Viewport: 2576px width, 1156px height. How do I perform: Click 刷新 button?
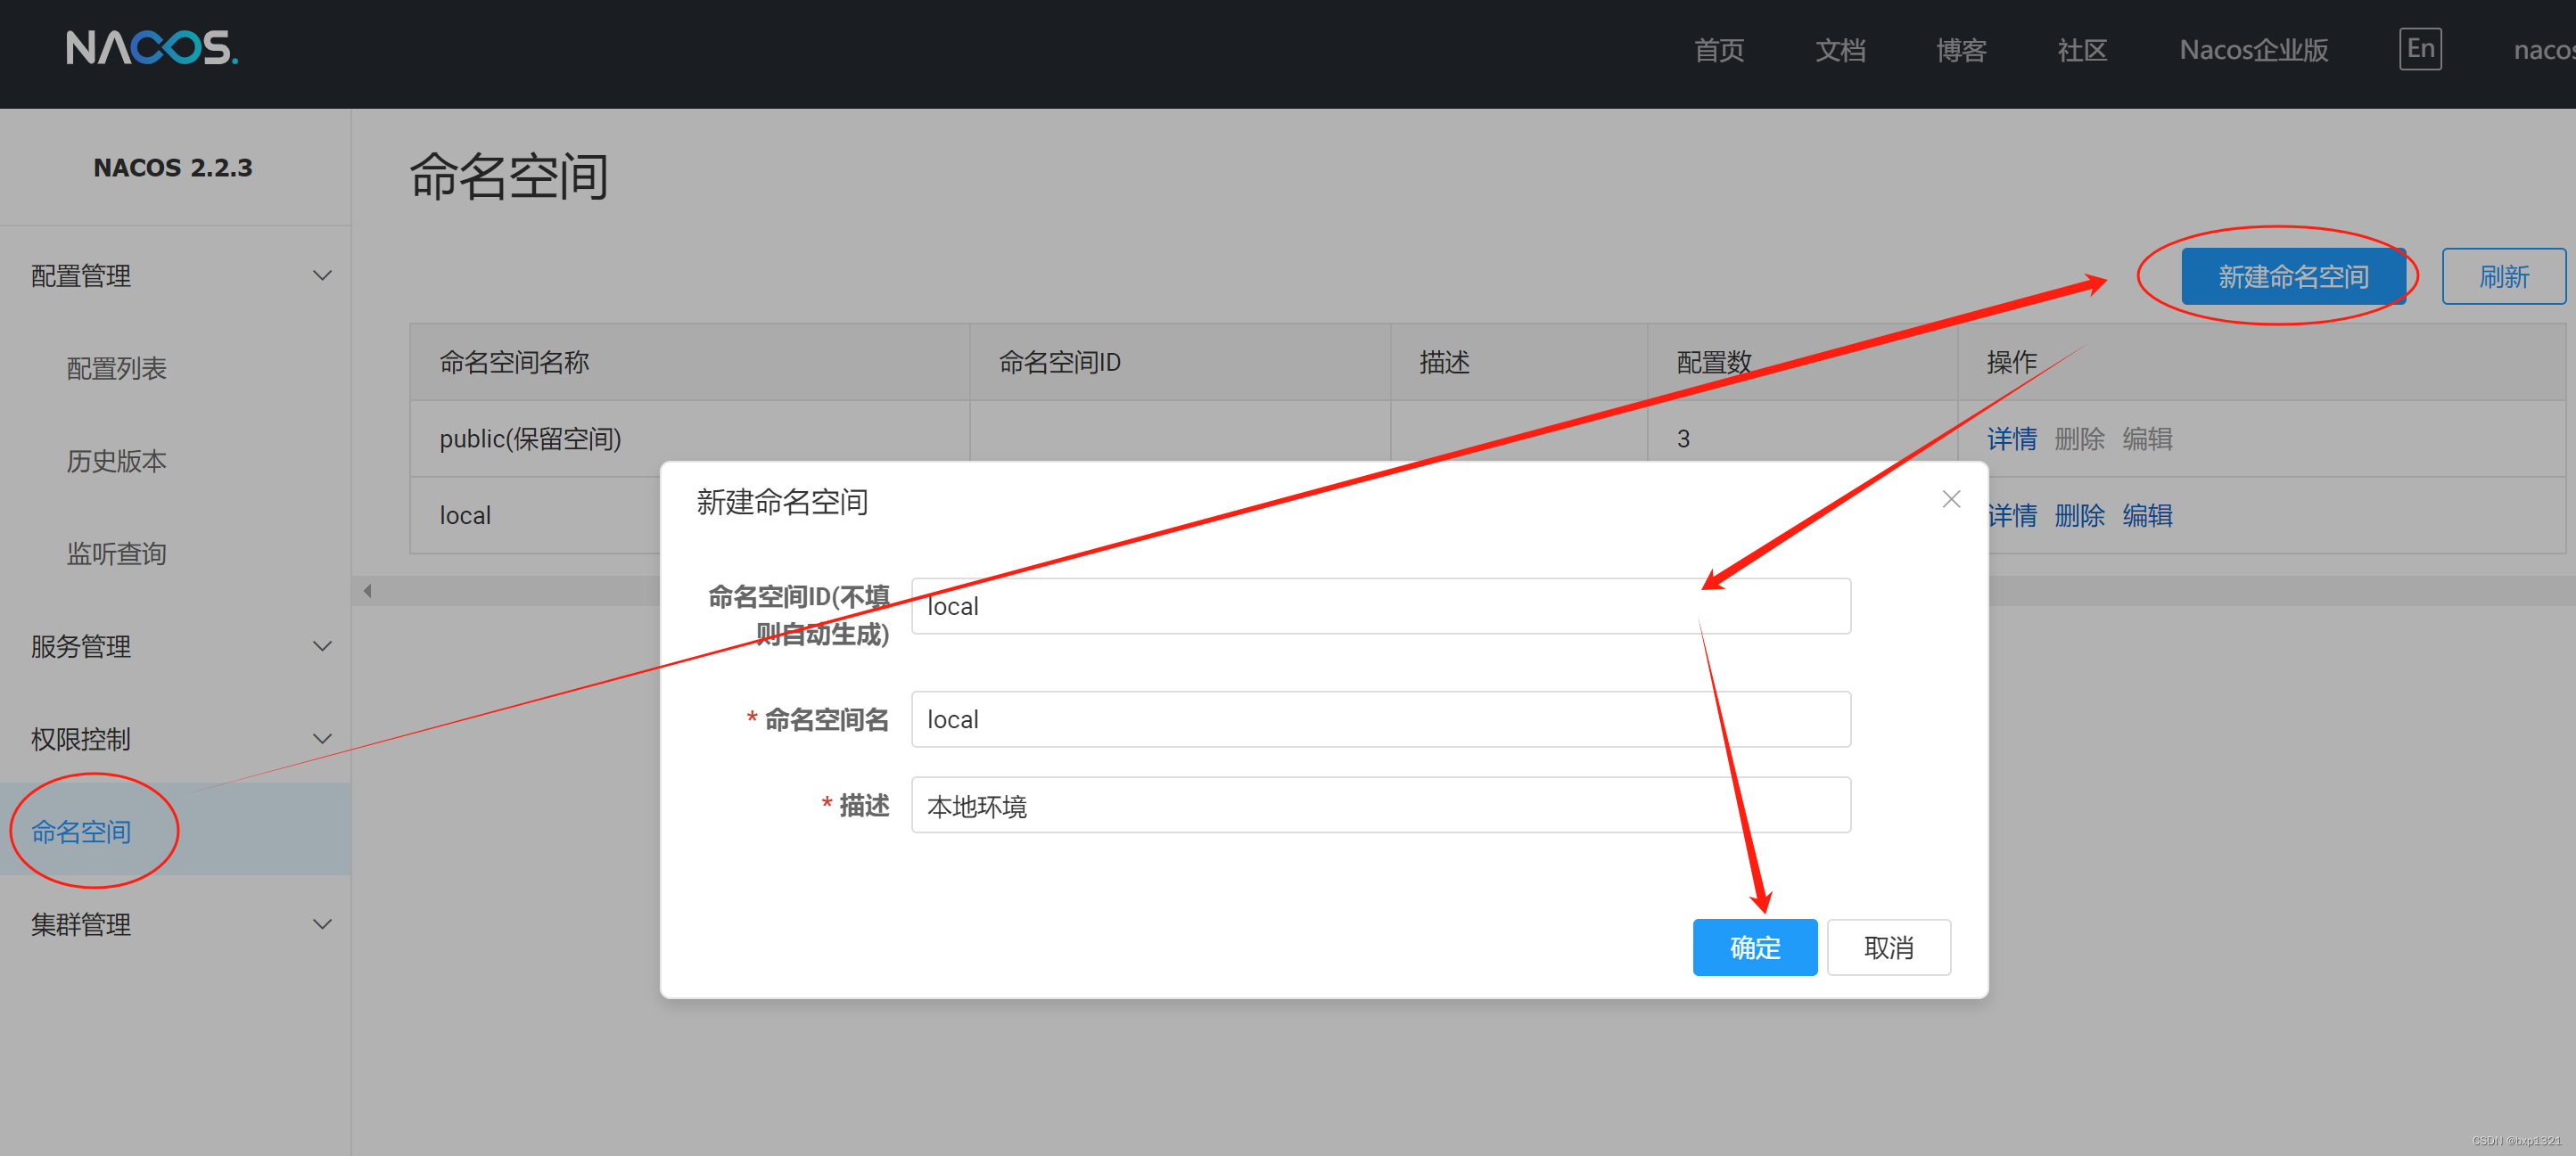pos(2503,276)
